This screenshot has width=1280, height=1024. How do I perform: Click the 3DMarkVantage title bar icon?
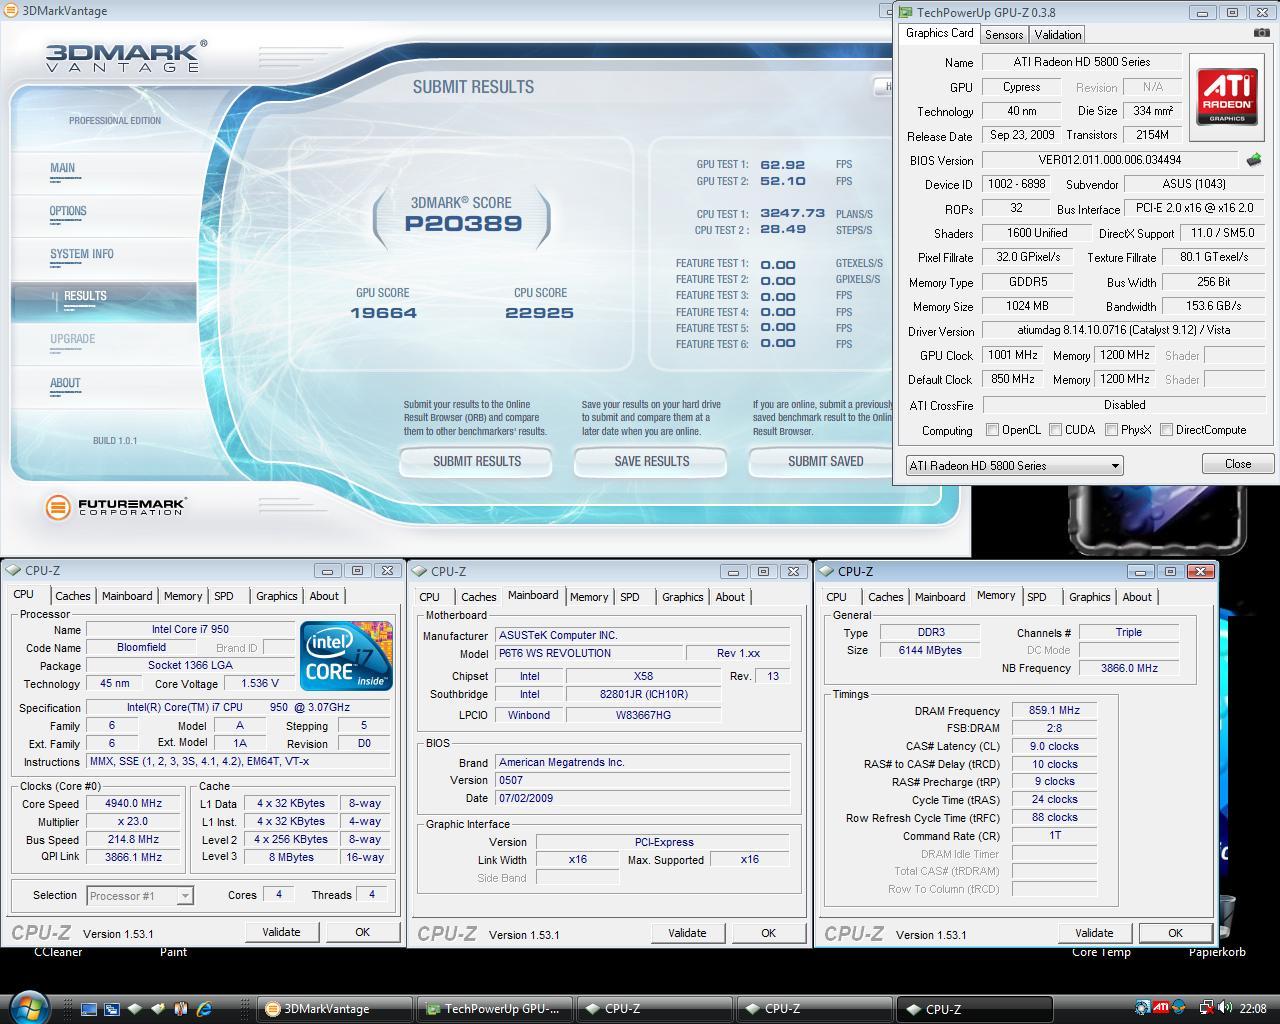pos(10,11)
